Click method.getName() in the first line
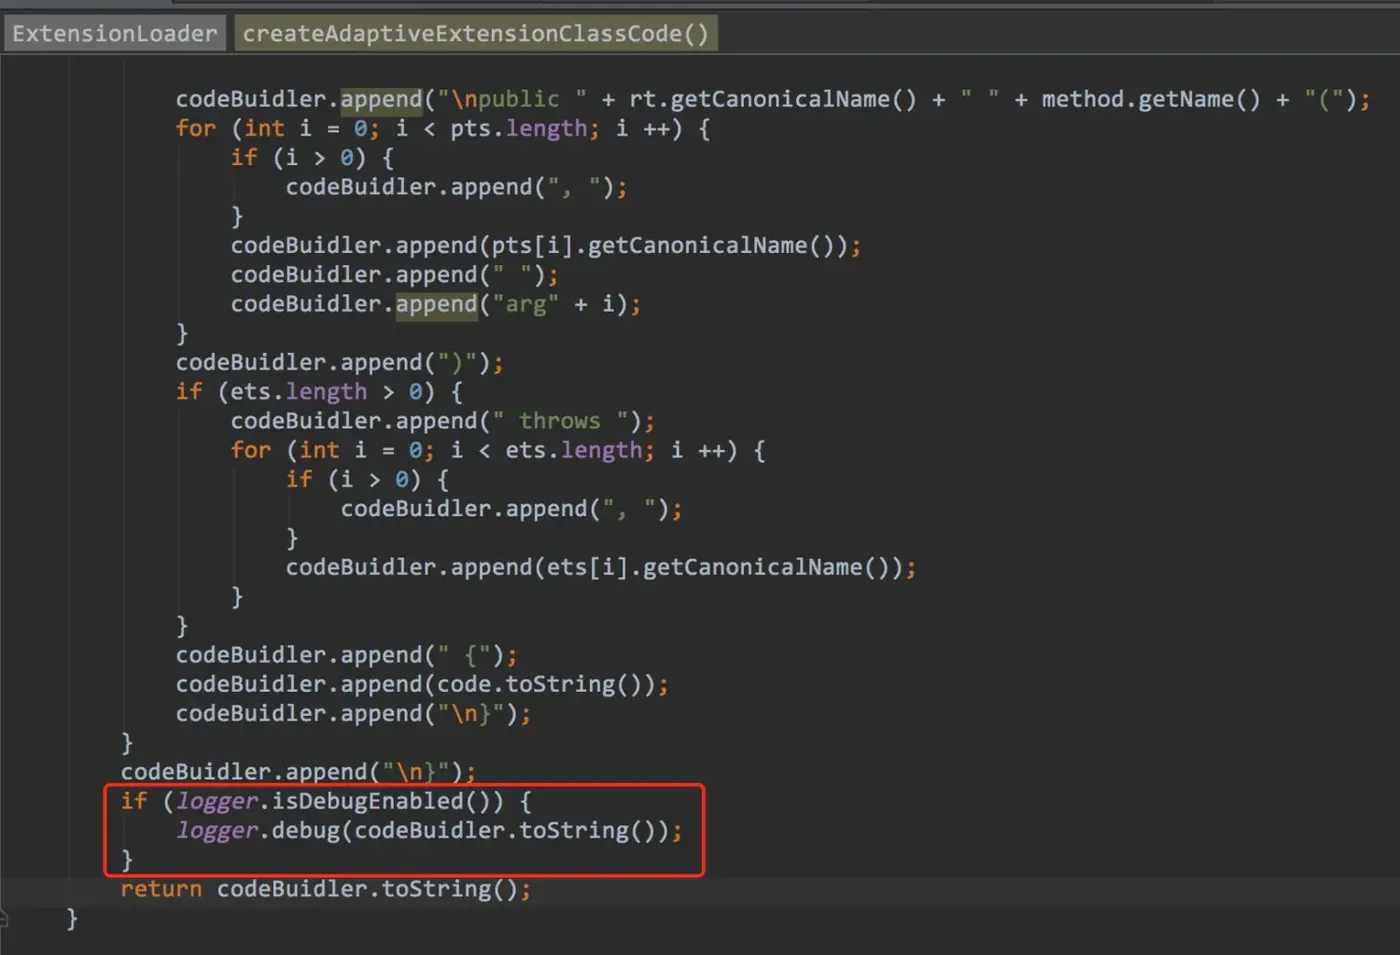 (1151, 99)
